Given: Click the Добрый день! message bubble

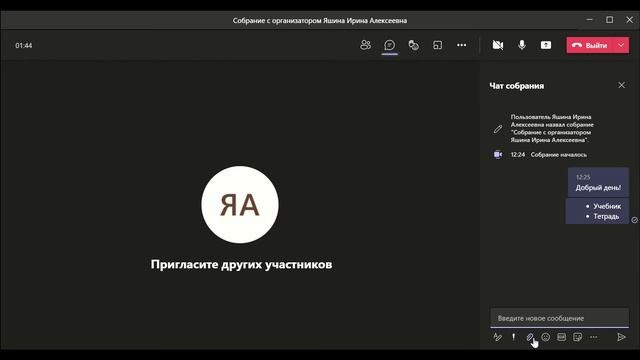Looking at the screenshot, I should (x=598, y=182).
